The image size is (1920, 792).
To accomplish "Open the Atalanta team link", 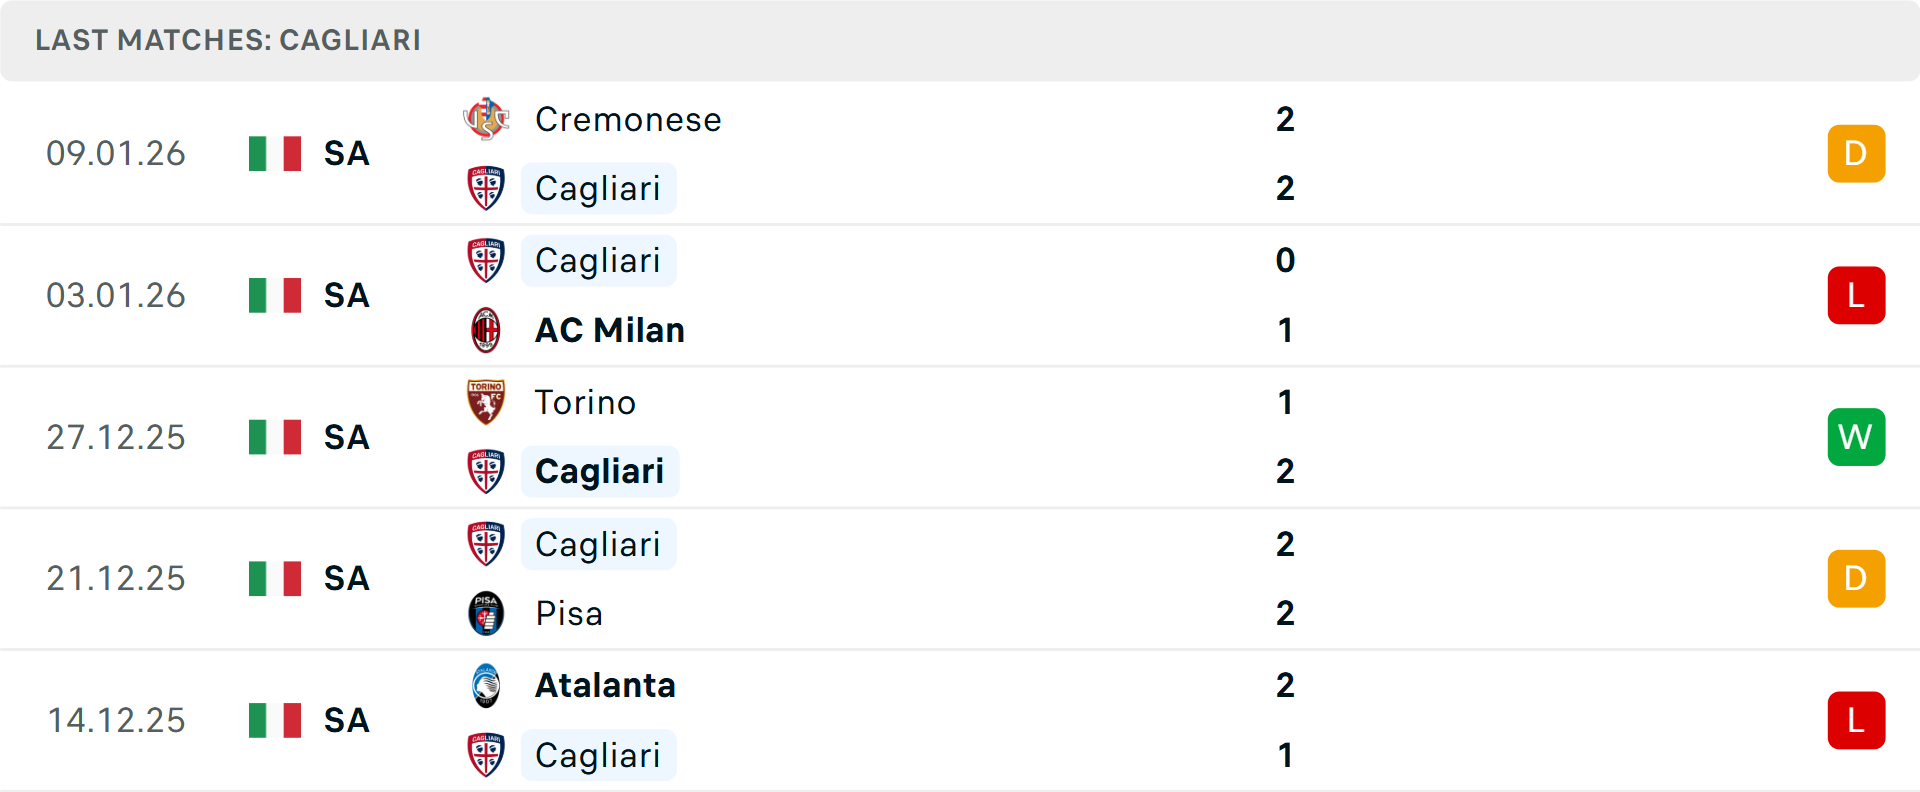I will tap(605, 685).
